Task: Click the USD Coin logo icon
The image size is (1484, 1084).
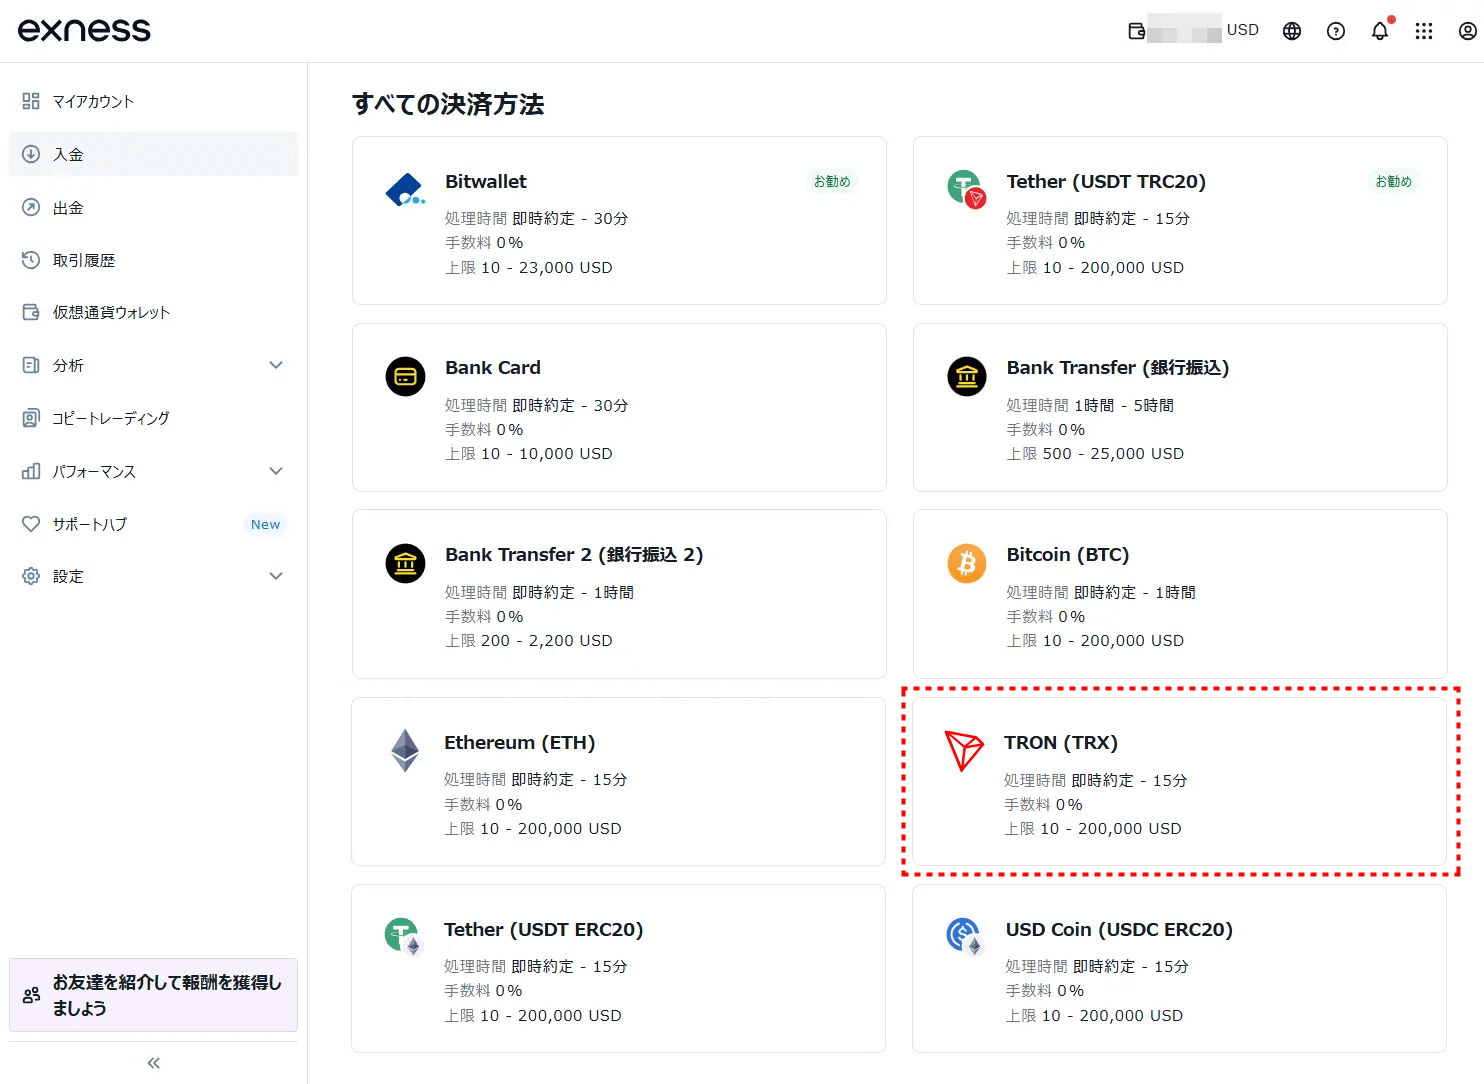Action: (966, 937)
